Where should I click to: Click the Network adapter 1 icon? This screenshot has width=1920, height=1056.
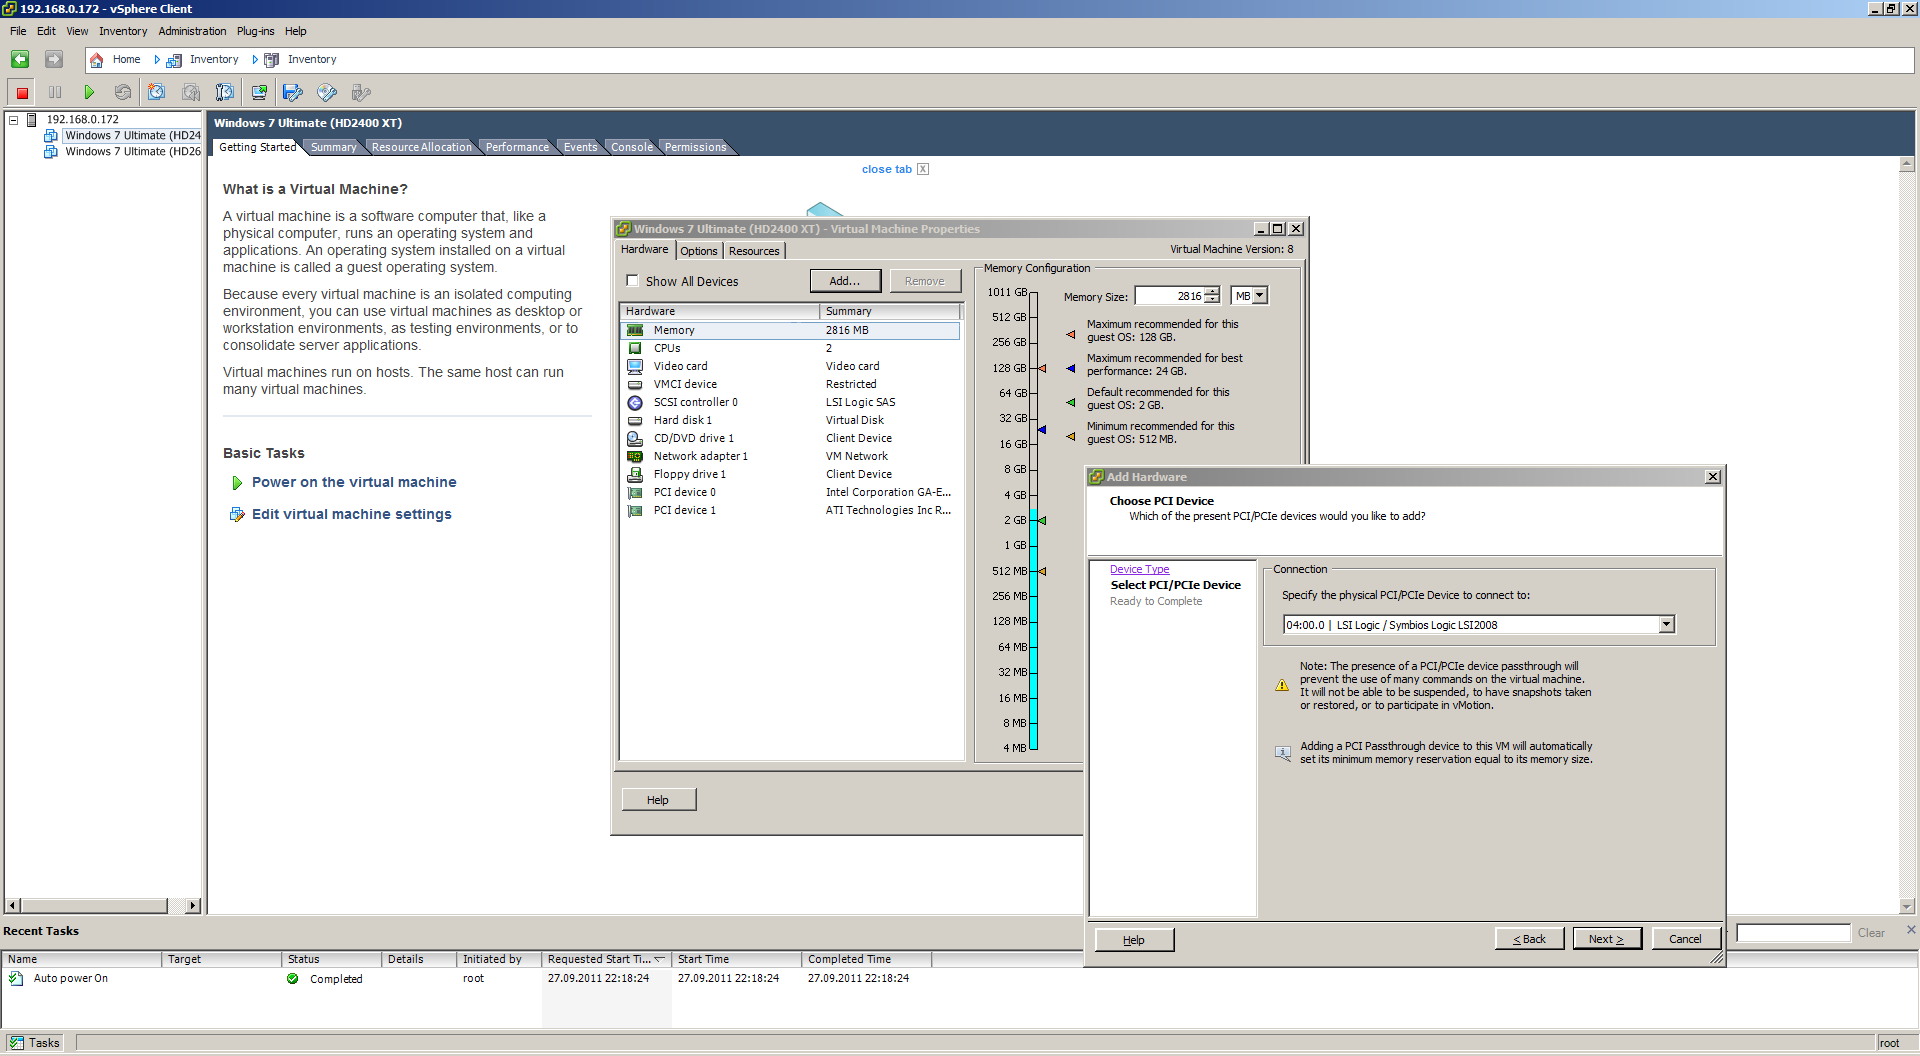pyautogui.click(x=635, y=456)
